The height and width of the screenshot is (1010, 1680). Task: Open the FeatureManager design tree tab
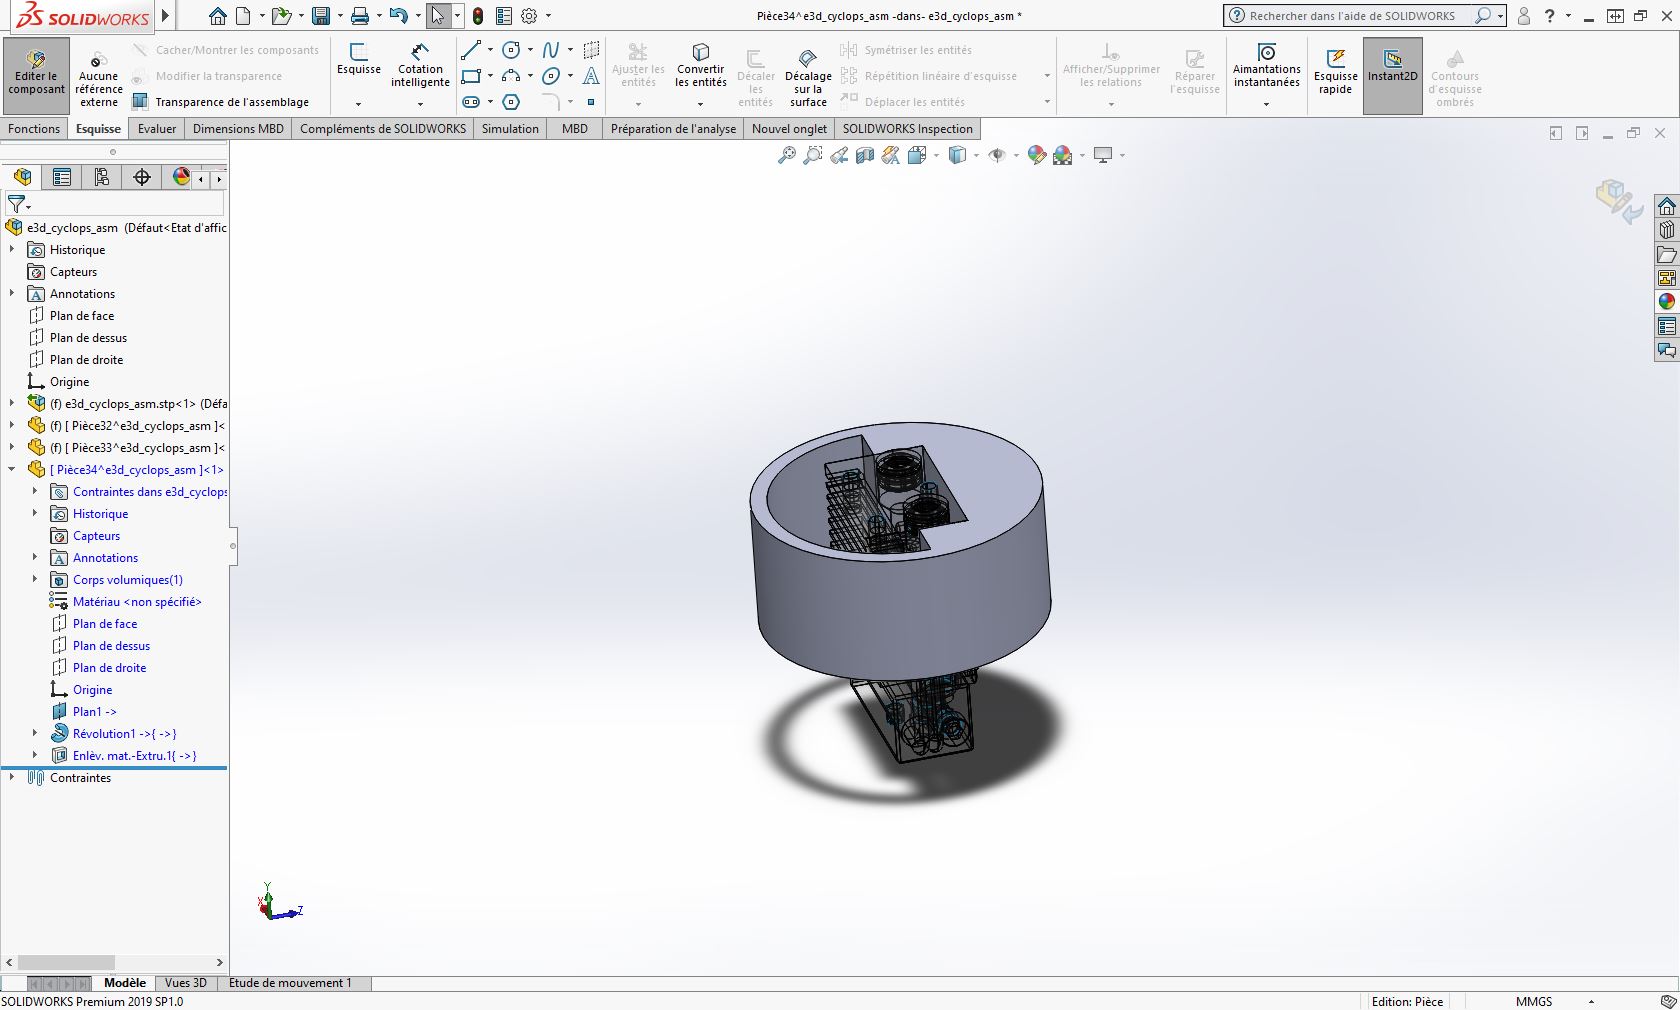[x=22, y=177]
